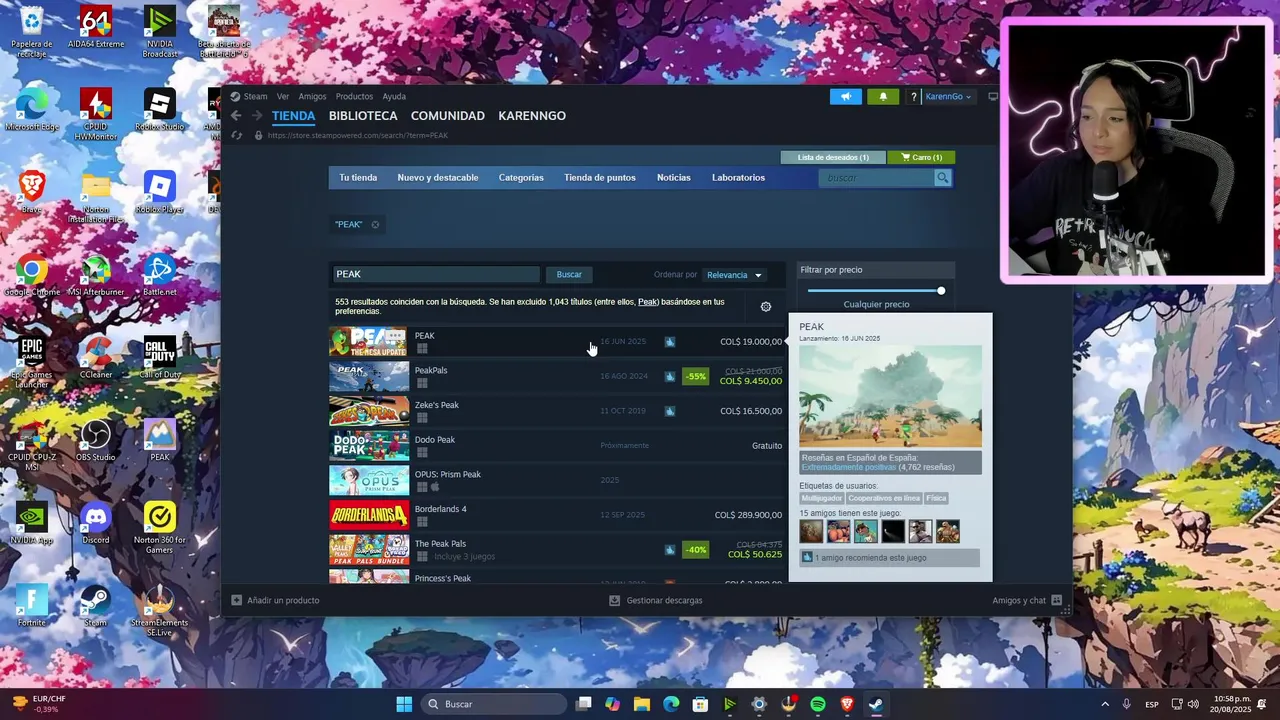
Task: Click the Buscar search button
Action: (x=569, y=275)
